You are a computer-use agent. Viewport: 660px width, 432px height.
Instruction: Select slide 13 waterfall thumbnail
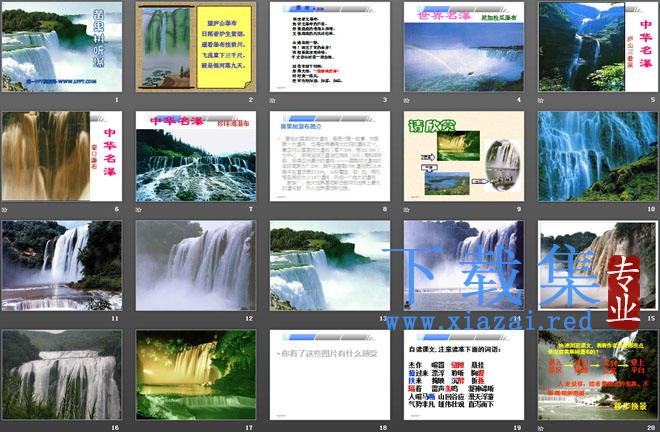(330, 266)
